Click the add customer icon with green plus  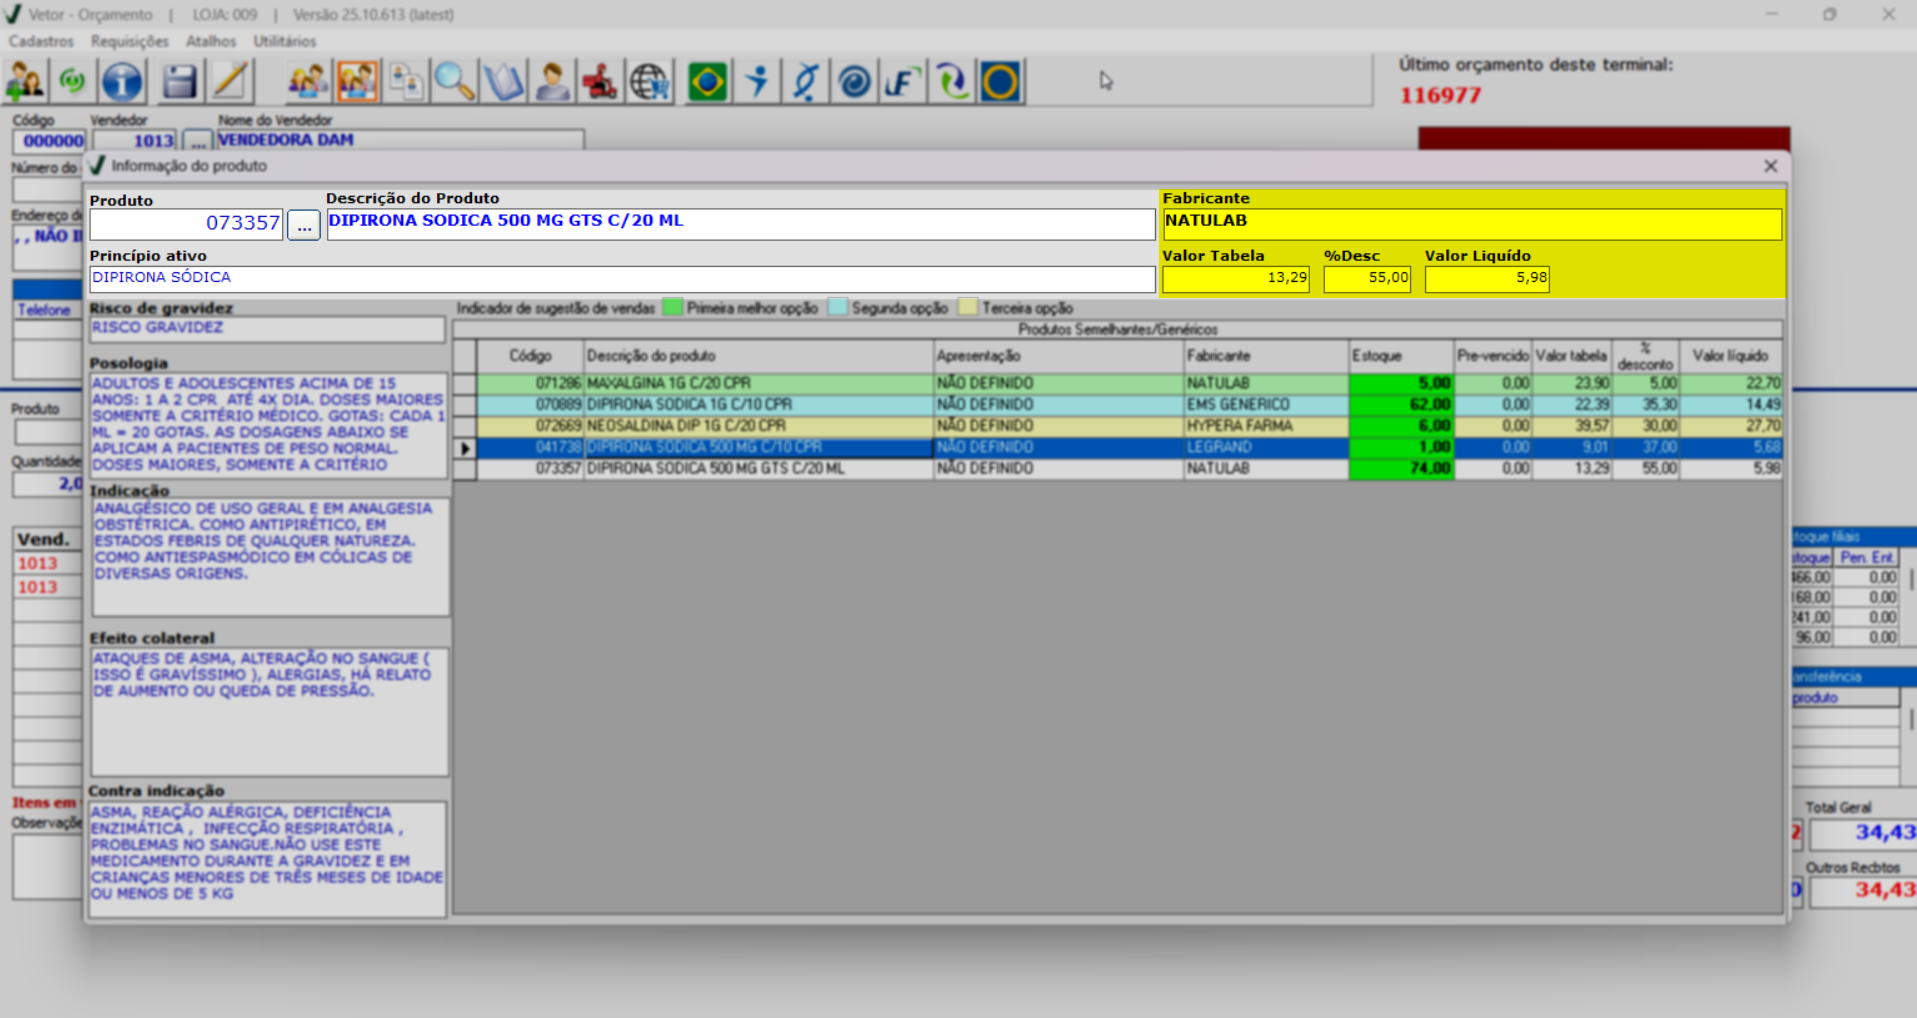point(25,82)
